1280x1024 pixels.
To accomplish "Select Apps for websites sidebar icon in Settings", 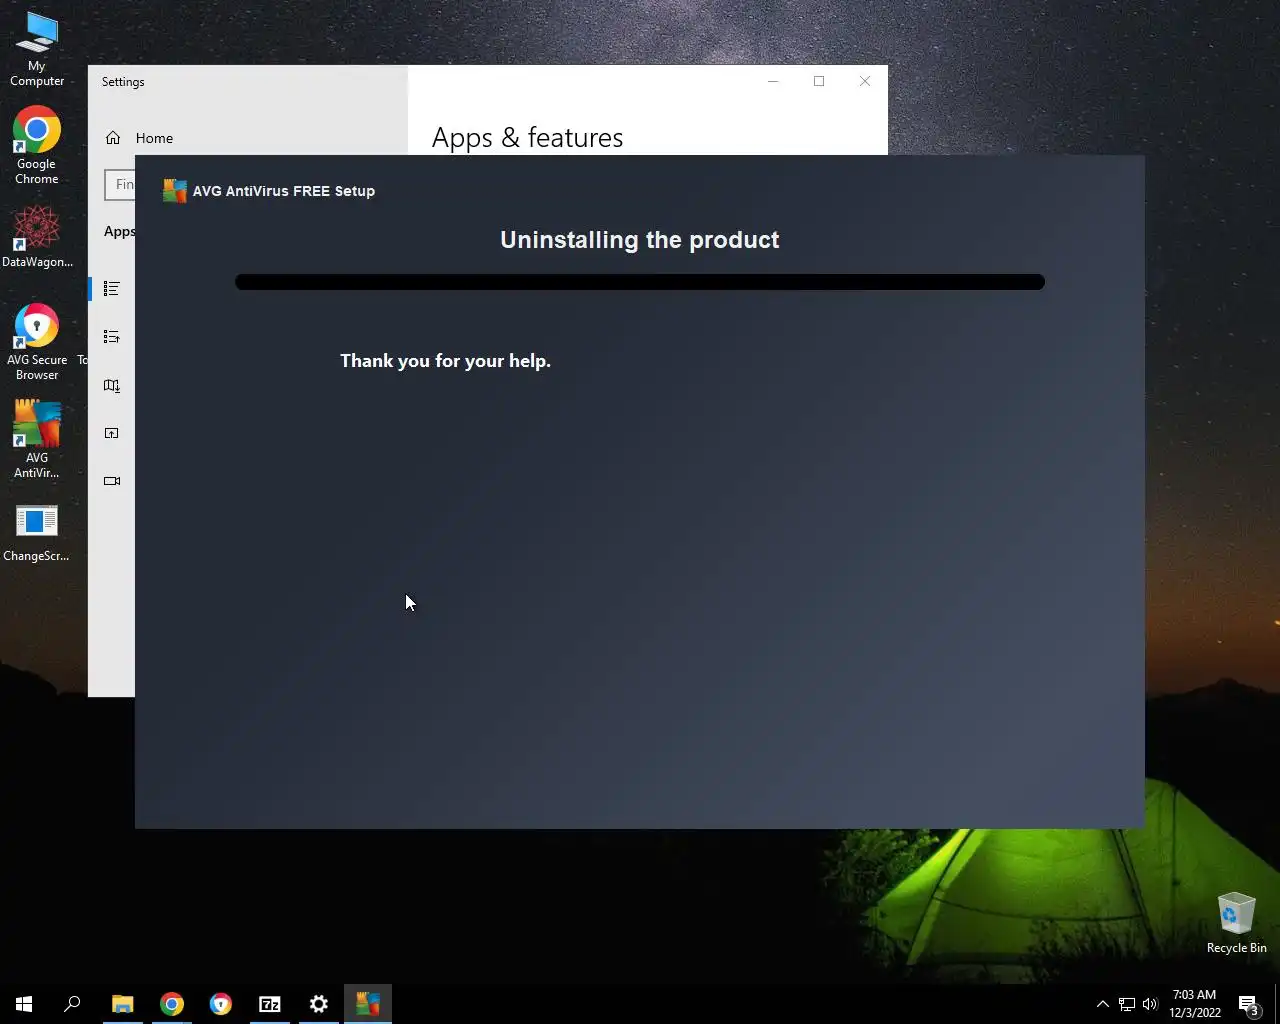I will coord(112,433).
